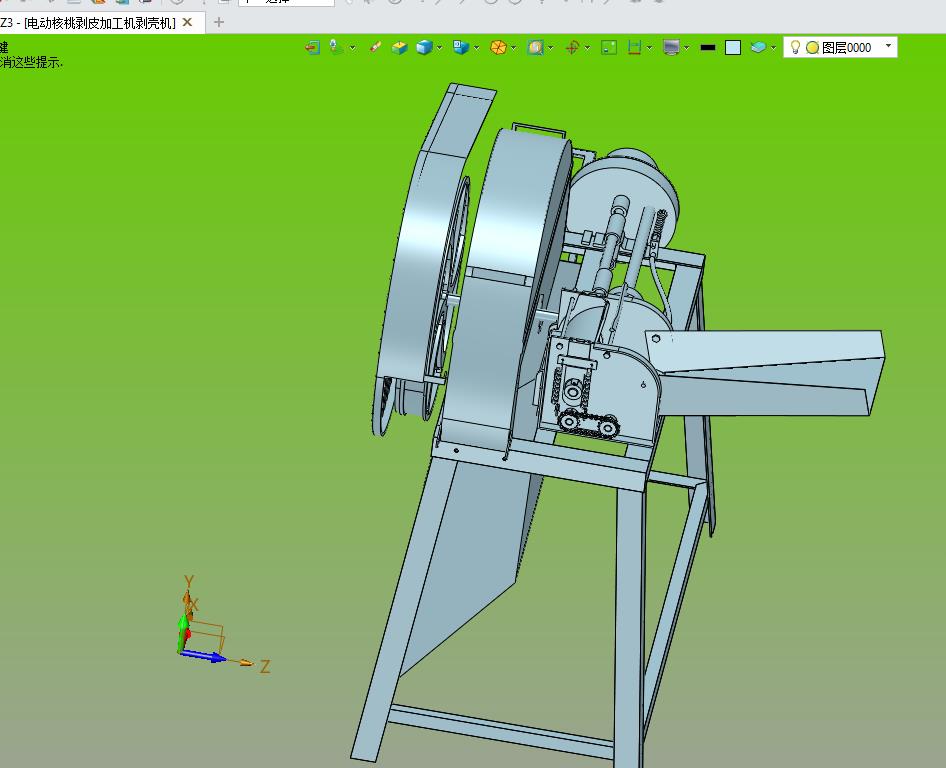
Task: Open dropdown next to blue stacked boxes icon
Action: pos(477,48)
